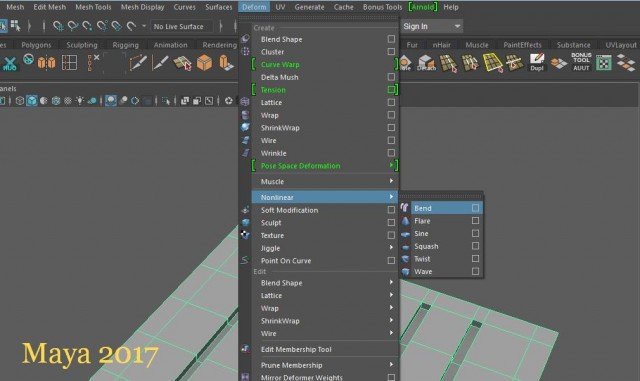Open Soft Modification option box

[391, 209]
